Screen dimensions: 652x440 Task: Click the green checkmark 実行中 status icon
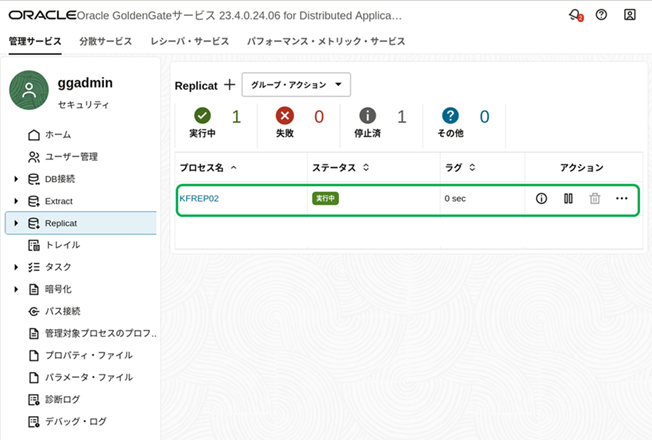tap(203, 116)
